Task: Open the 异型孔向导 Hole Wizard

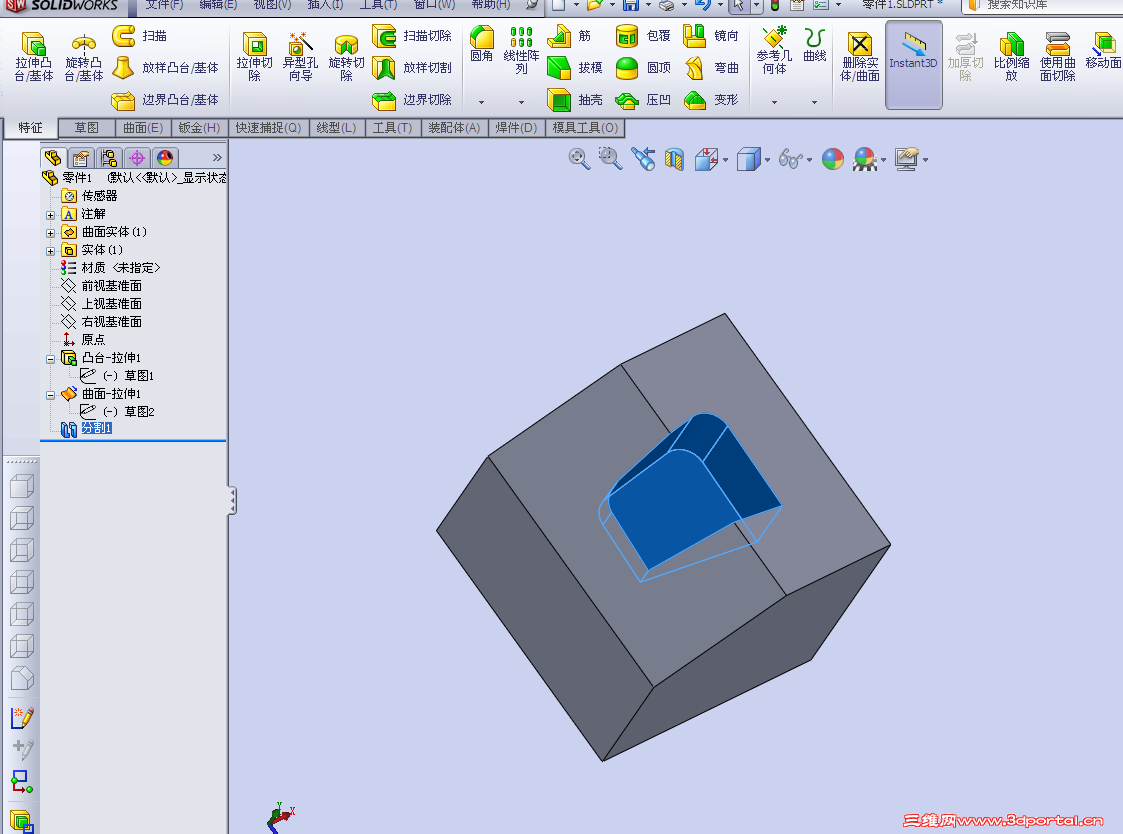Action: pos(299,55)
